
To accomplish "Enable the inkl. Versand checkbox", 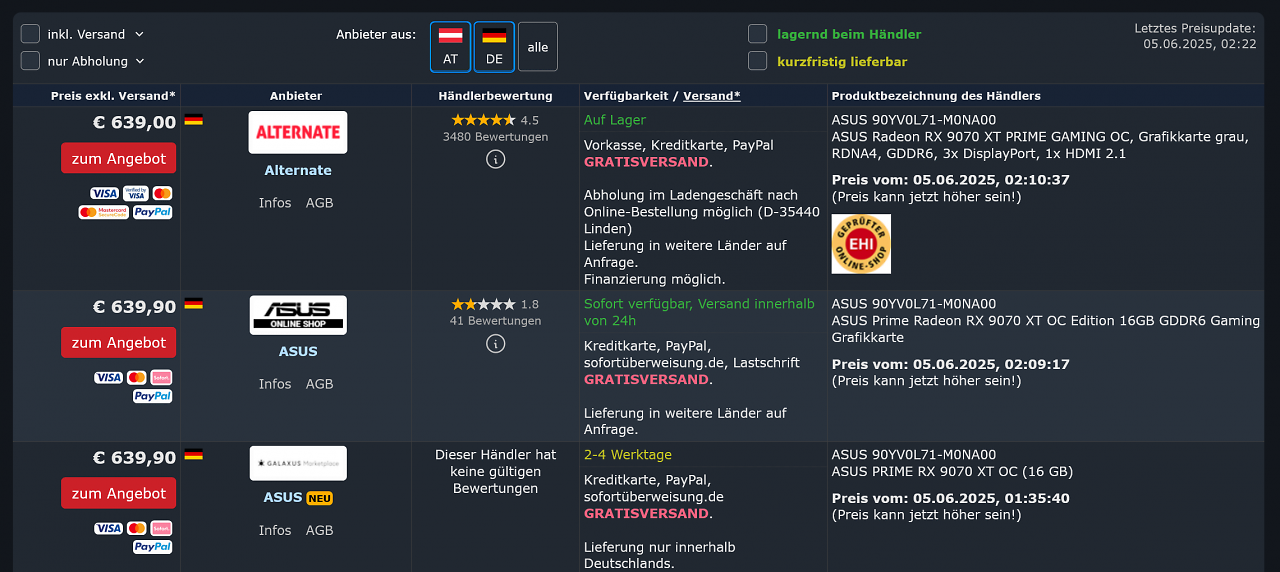I will pos(30,34).
